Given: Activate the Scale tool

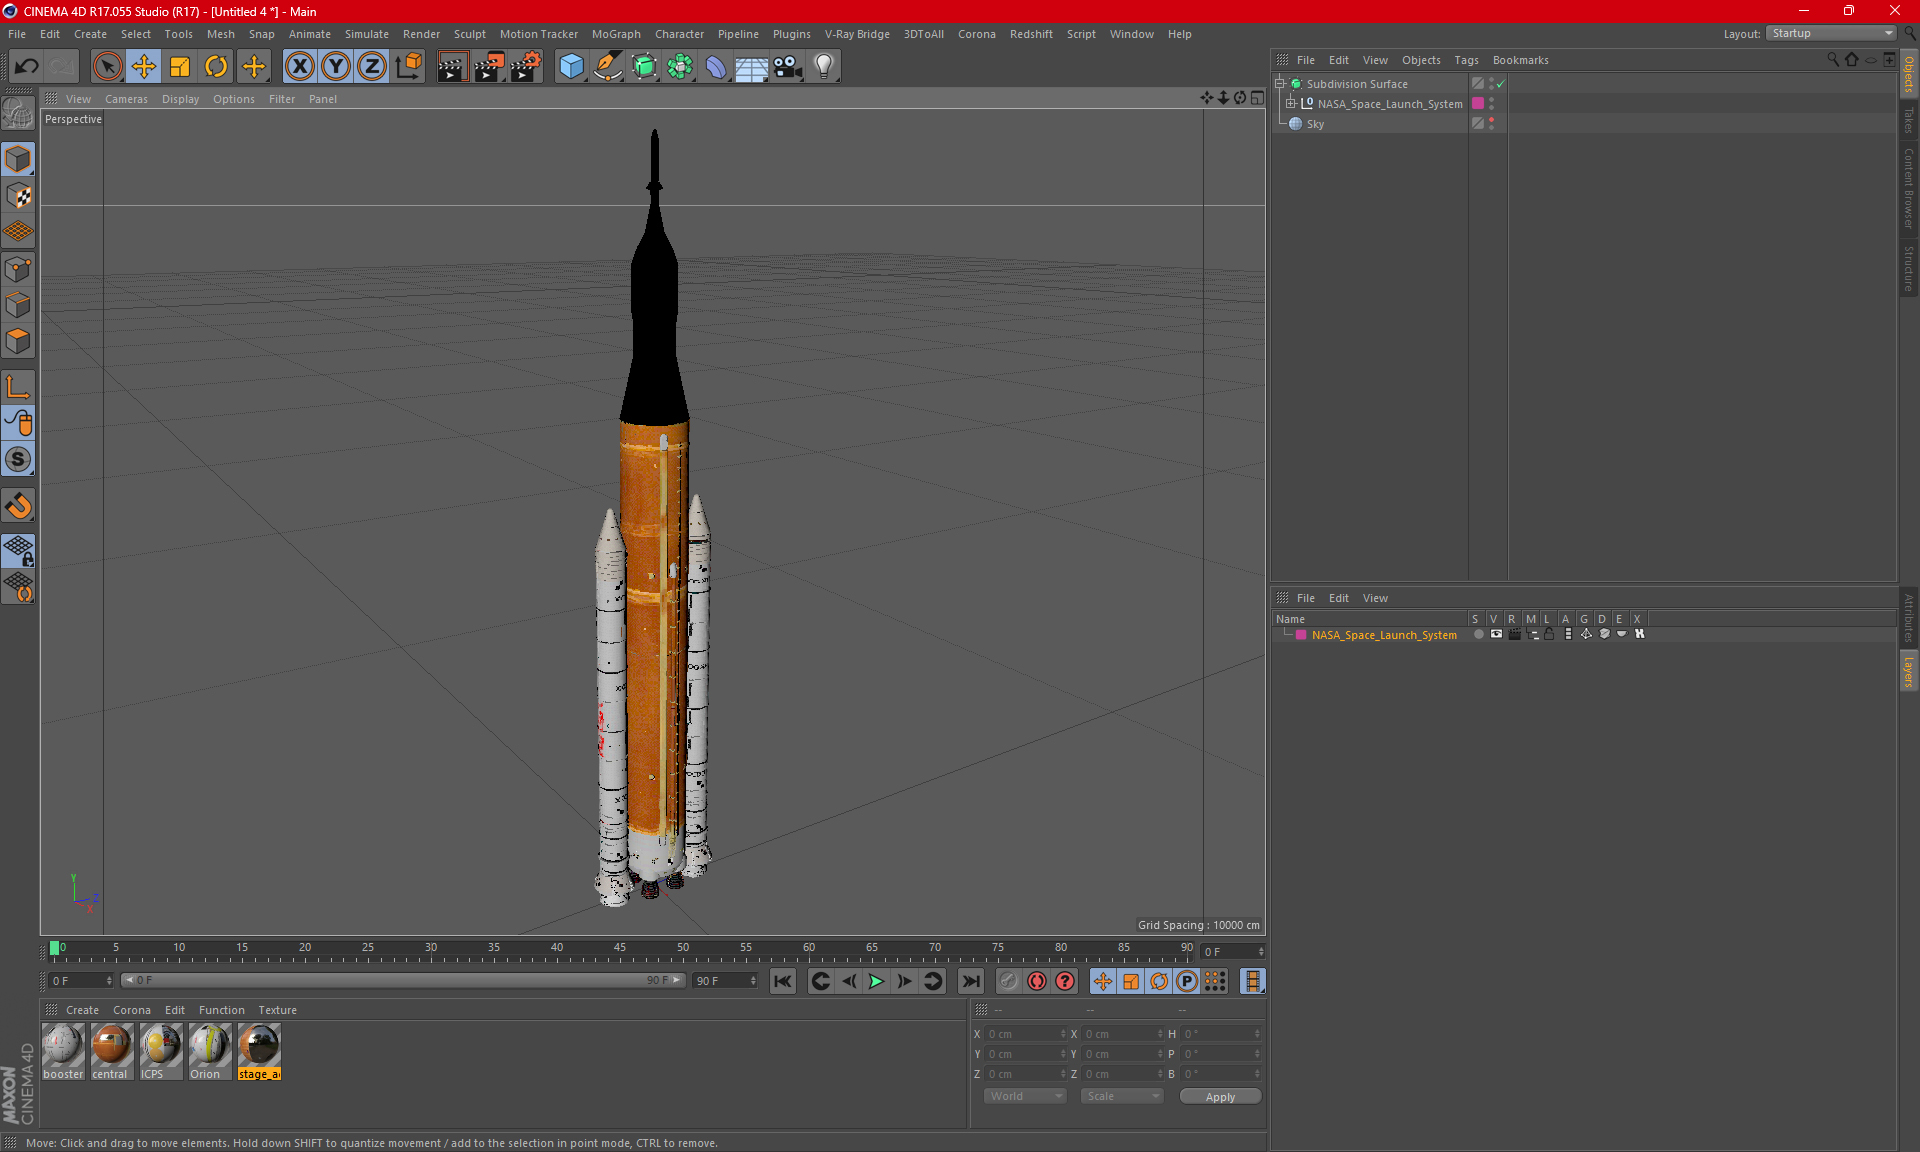Looking at the screenshot, I should pos(180,66).
